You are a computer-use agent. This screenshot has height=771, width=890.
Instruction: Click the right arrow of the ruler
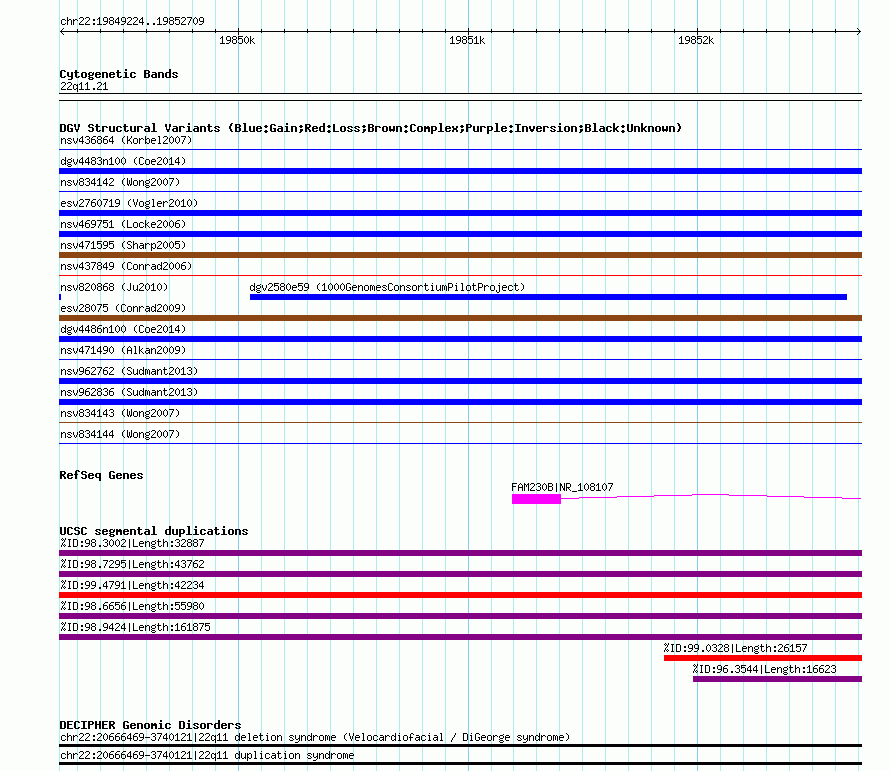pos(859,31)
